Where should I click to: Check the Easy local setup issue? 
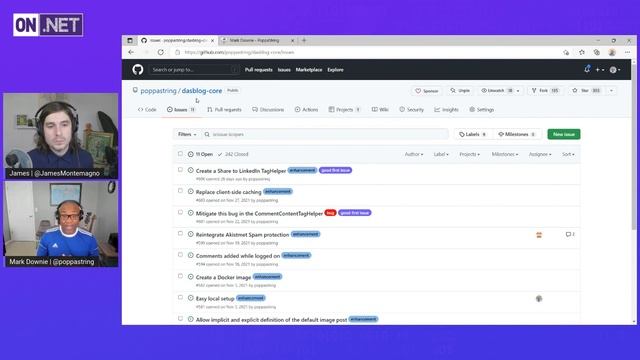click(x=180, y=297)
